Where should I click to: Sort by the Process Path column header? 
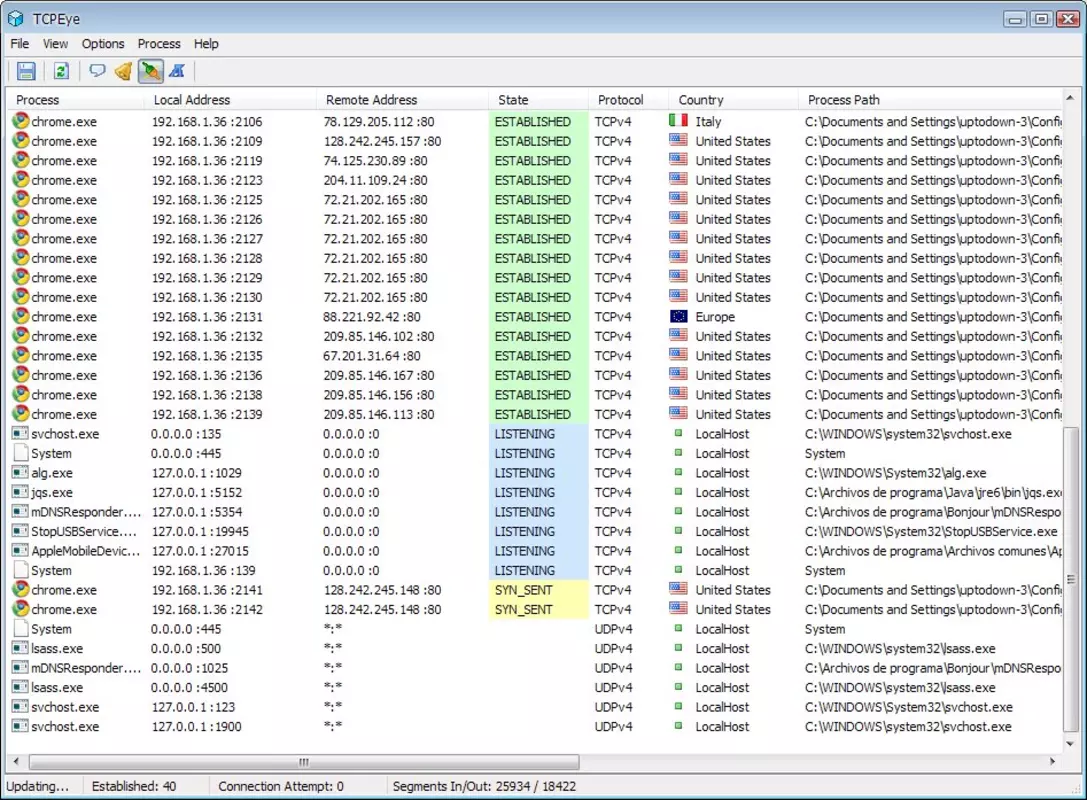click(930, 100)
